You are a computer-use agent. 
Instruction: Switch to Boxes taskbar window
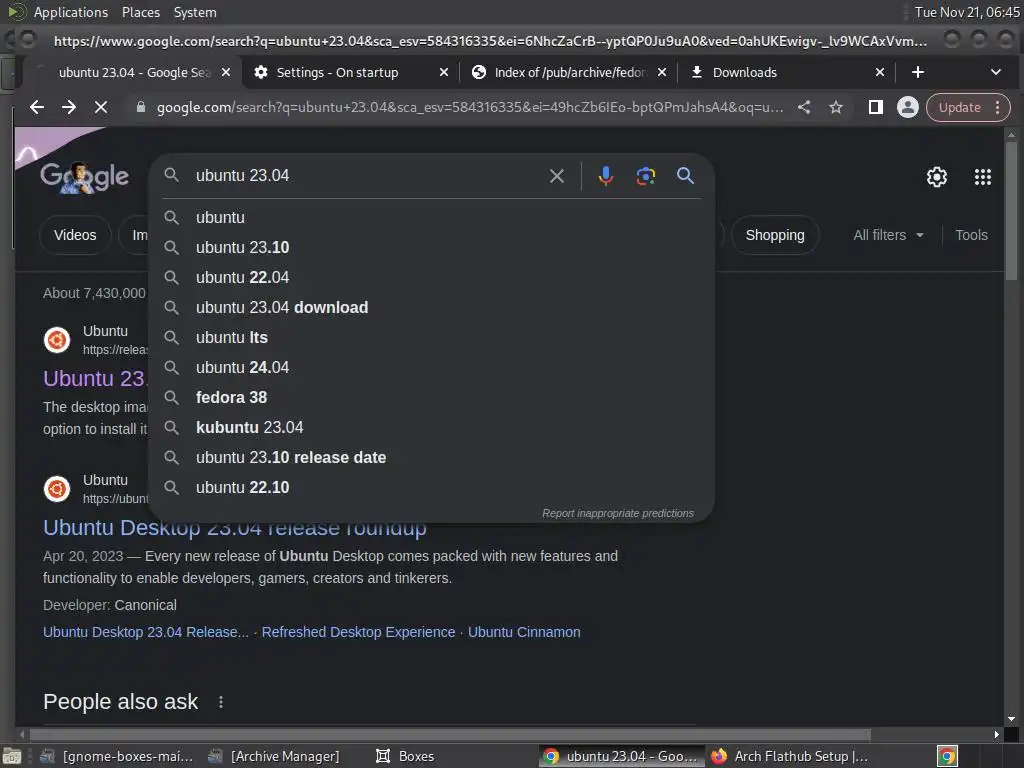pos(405,756)
